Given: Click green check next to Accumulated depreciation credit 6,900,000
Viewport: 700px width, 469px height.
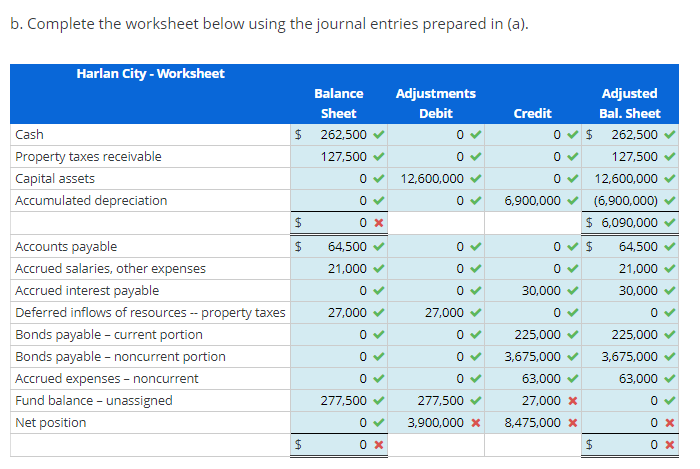Looking at the screenshot, I should (x=573, y=200).
